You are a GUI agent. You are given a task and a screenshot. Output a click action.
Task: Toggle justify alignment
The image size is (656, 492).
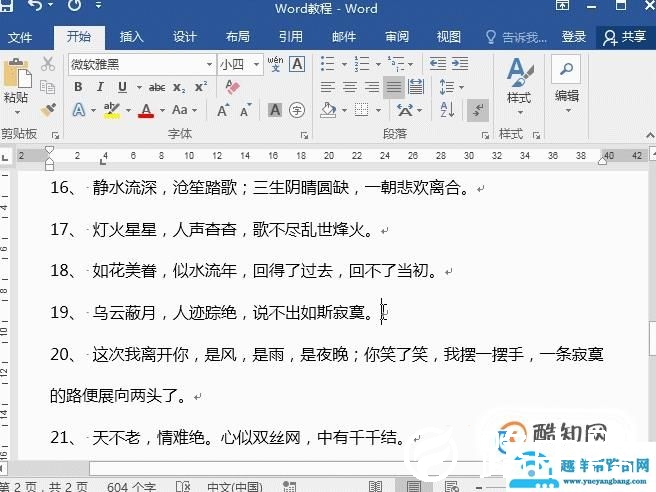[393, 87]
